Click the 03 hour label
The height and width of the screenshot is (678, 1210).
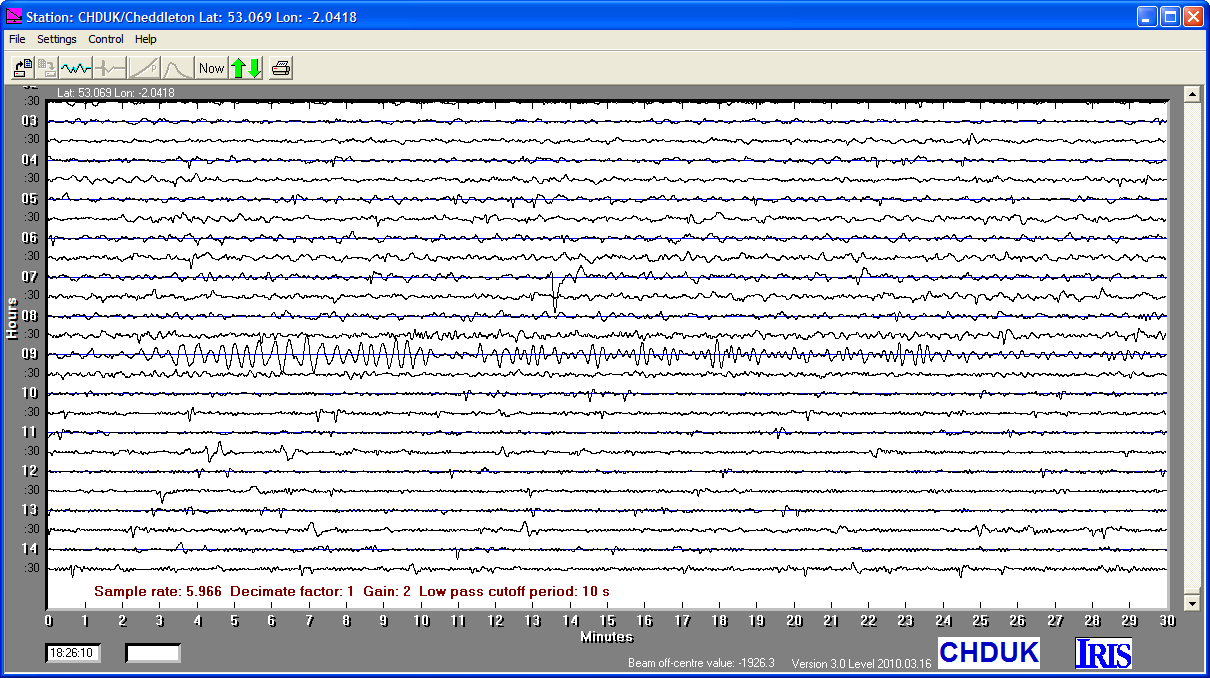click(29, 120)
